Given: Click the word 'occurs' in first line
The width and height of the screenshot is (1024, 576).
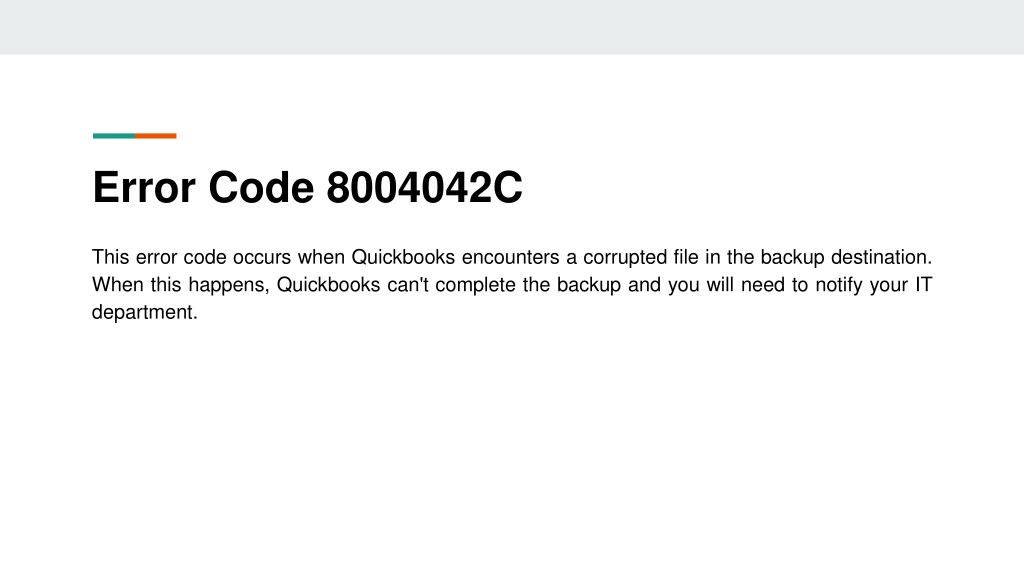Looking at the screenshot, I should [262, 257].
